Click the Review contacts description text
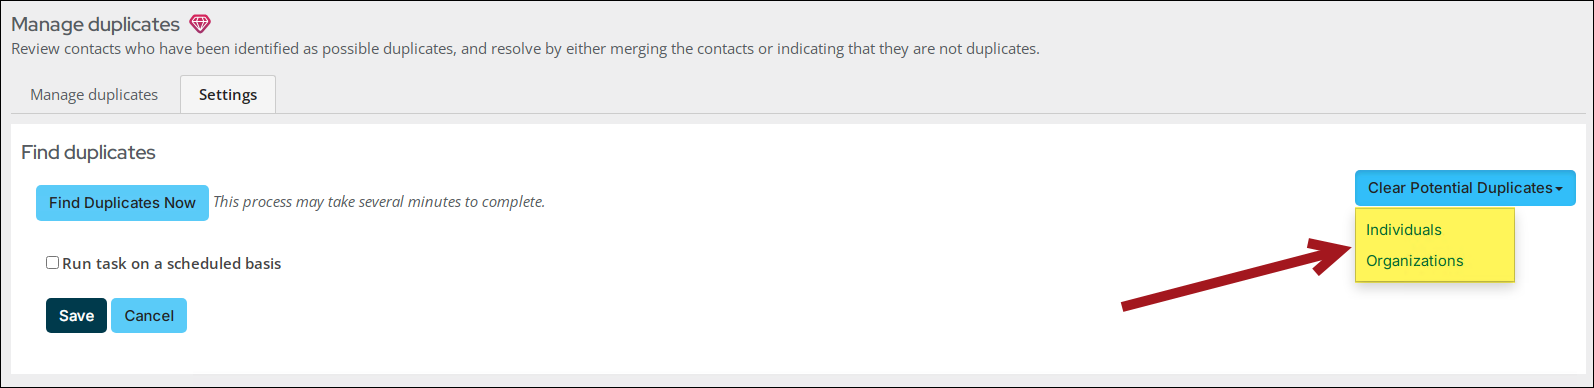Image resolution: width=1594 pixels, height=388 pixels. (x=525, y=49)
